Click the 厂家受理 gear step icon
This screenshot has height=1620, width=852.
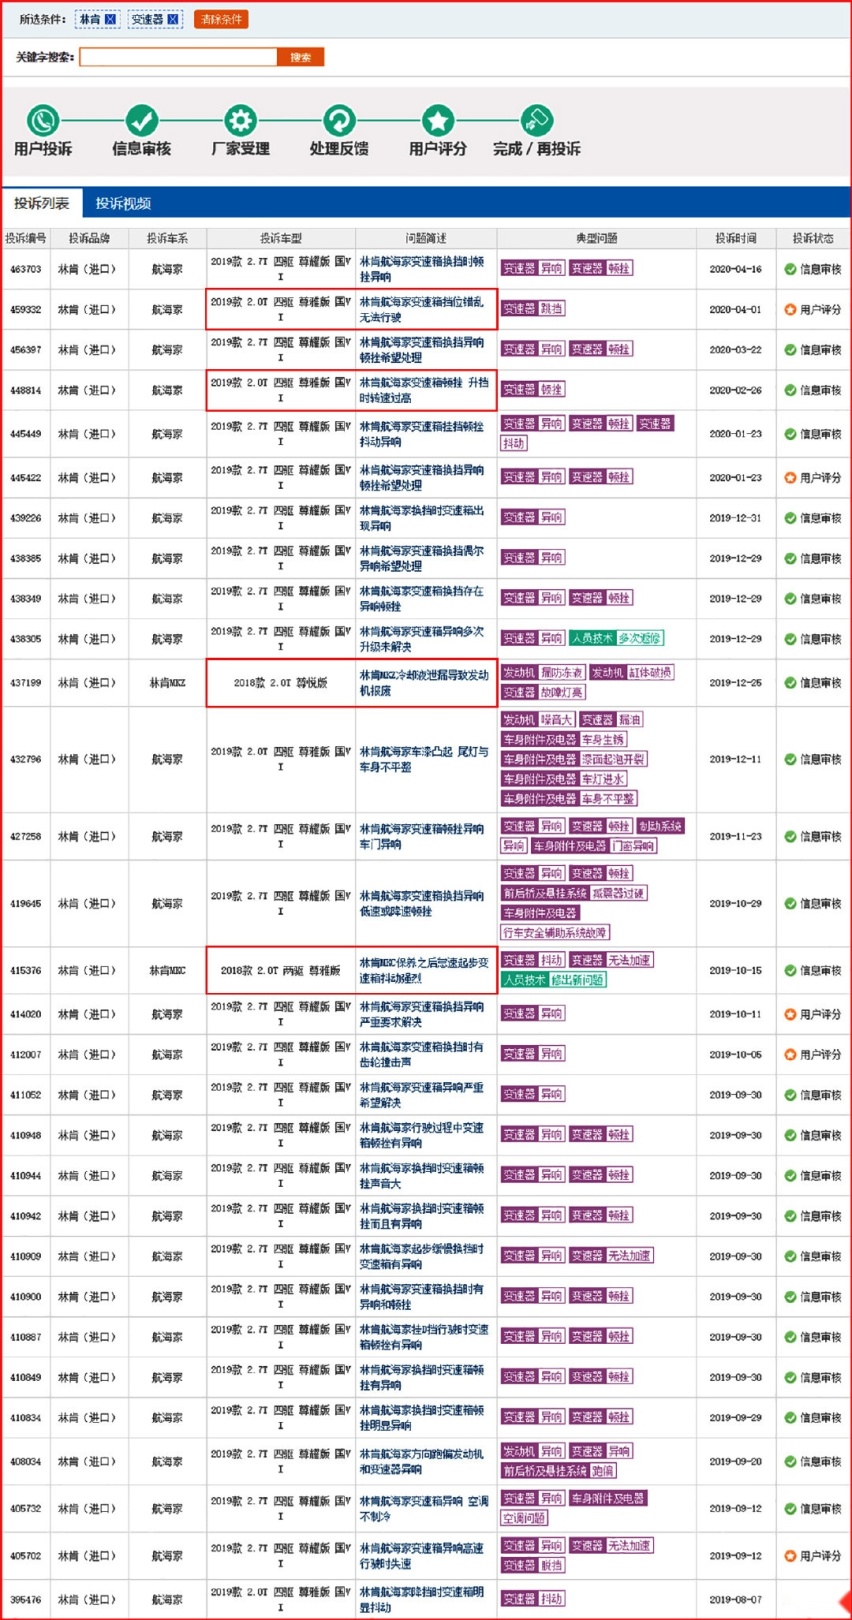pos(240,121)
